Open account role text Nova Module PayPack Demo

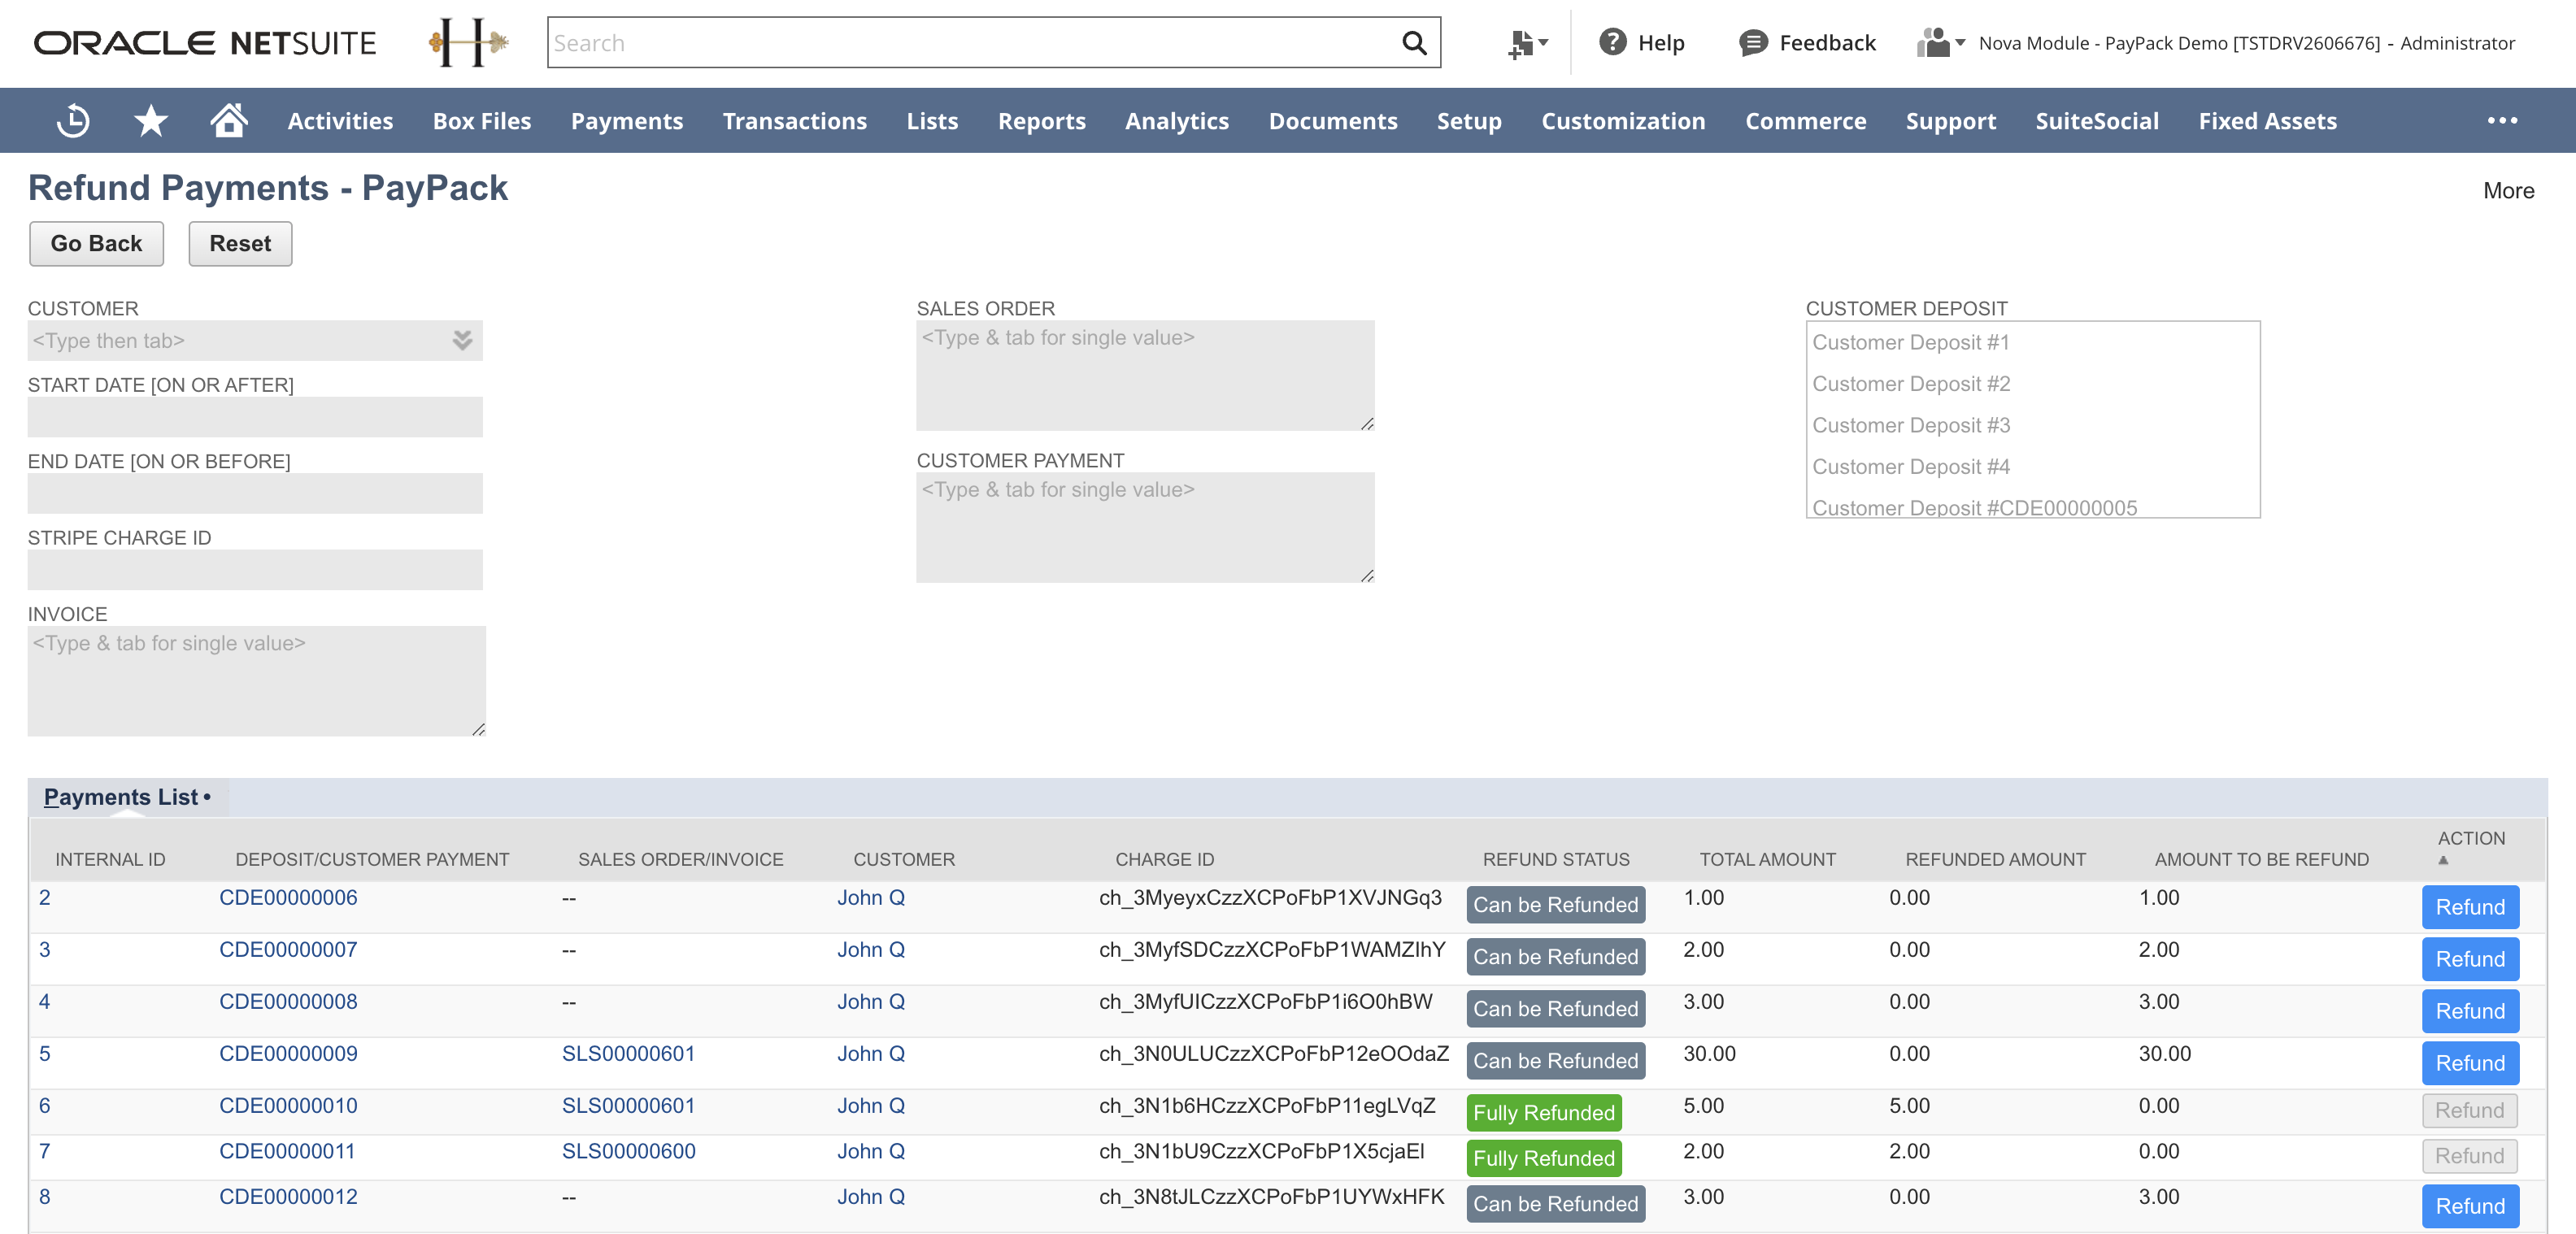pyautogui.click(x=2246, y=43)
